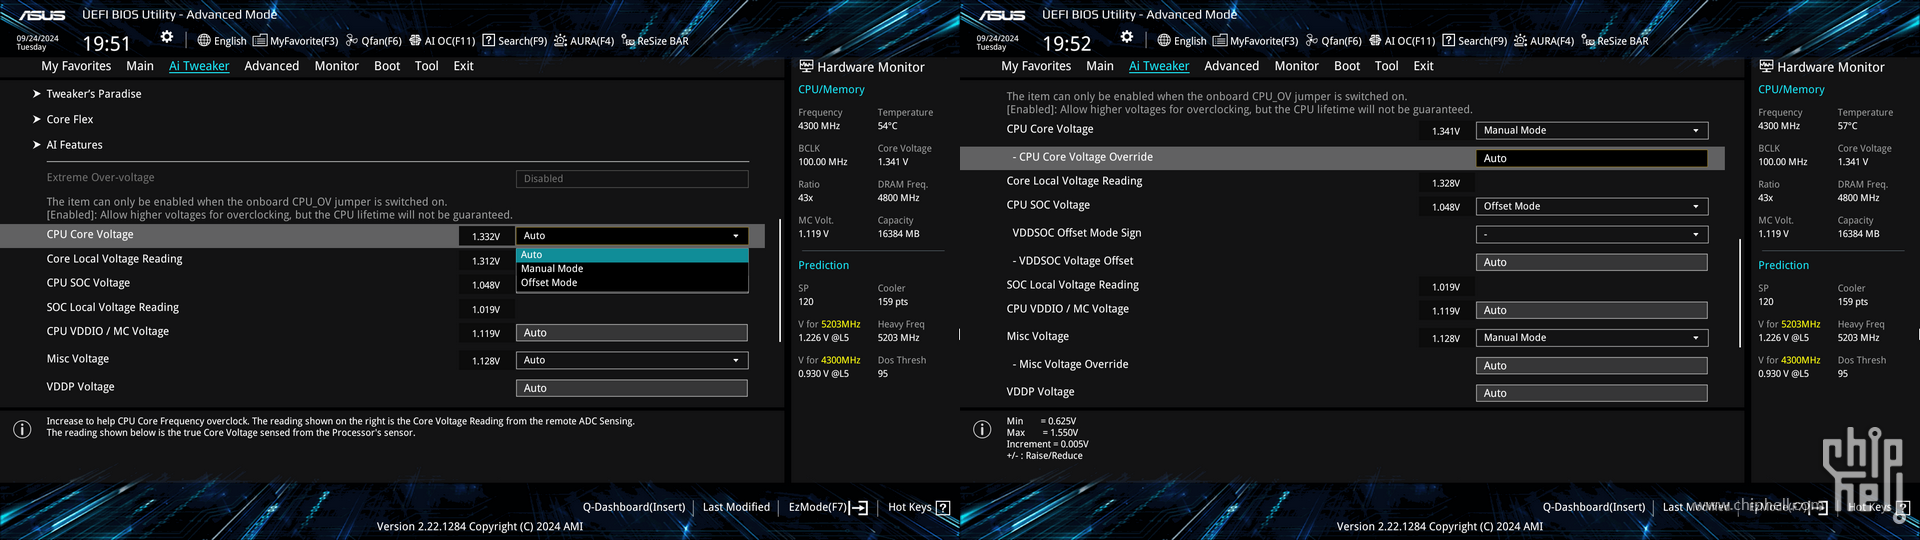
Task: Choose Offset Mode in open dropdown list
Action: tap(632, 283)
